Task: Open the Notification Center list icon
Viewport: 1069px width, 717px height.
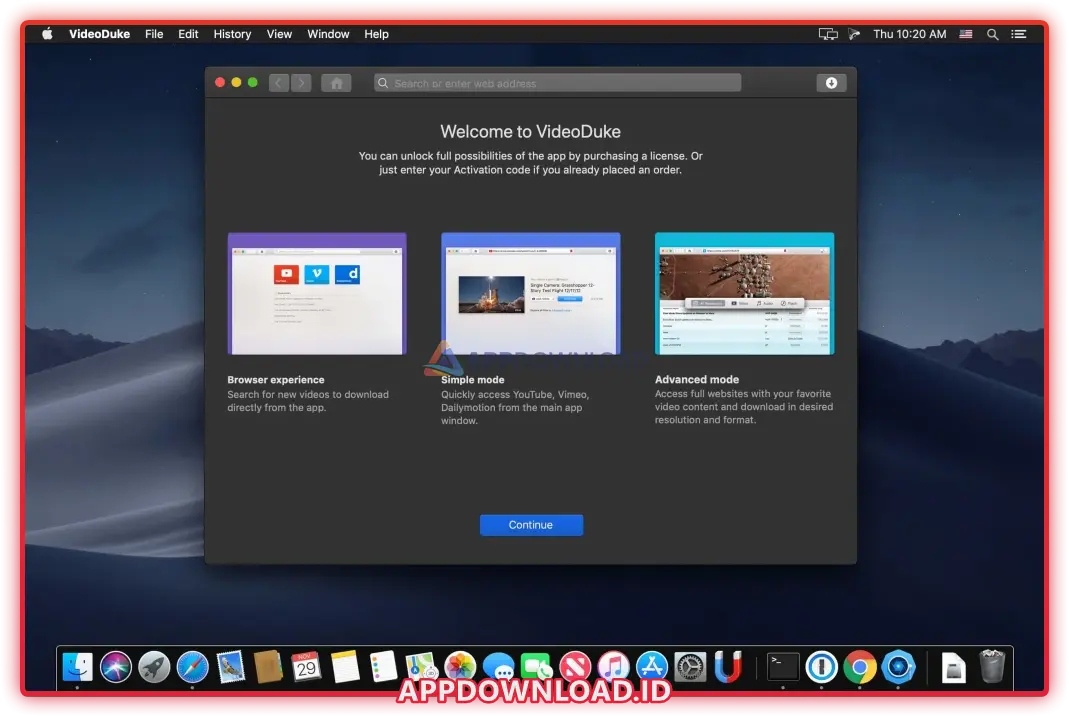Action: [1018, 34]
